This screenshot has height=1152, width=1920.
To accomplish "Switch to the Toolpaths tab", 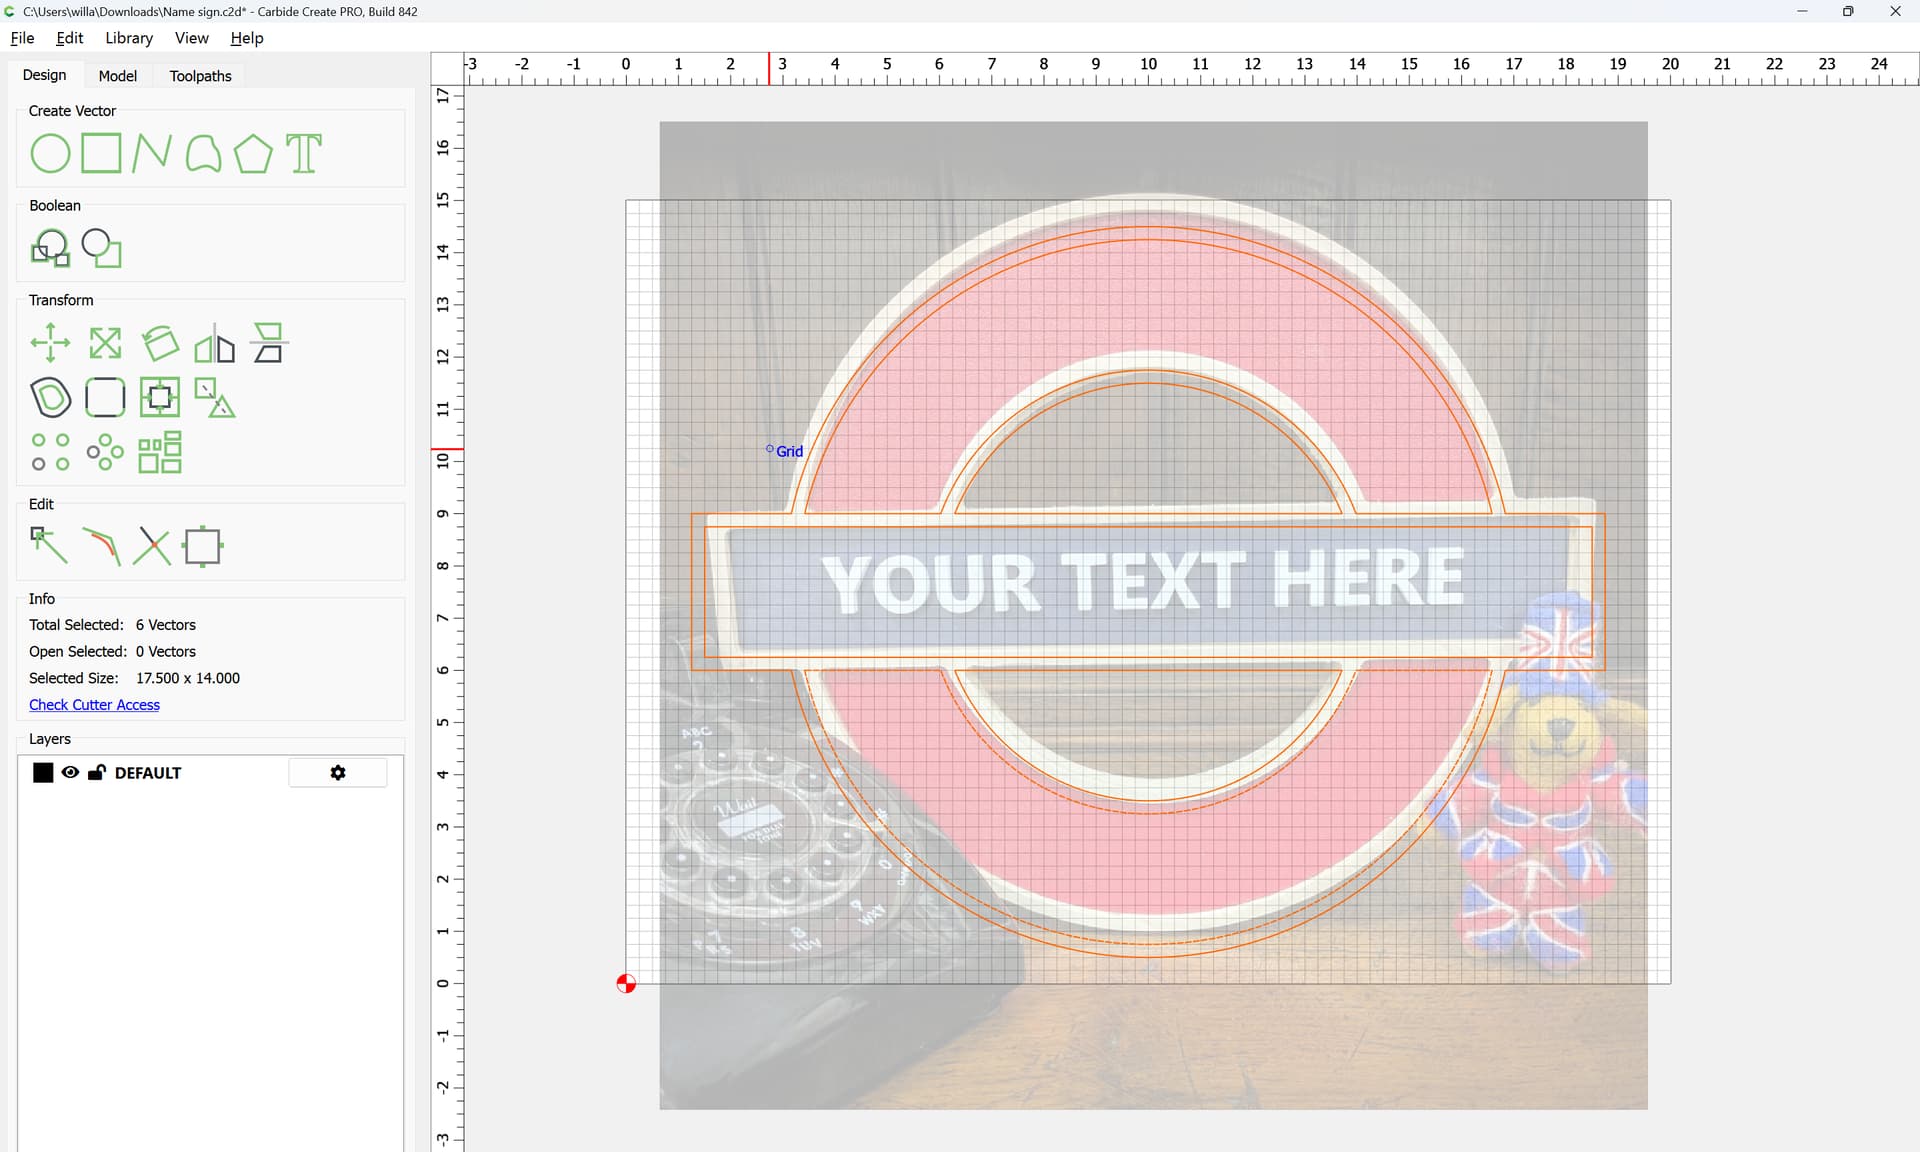I will coord(200,76).
